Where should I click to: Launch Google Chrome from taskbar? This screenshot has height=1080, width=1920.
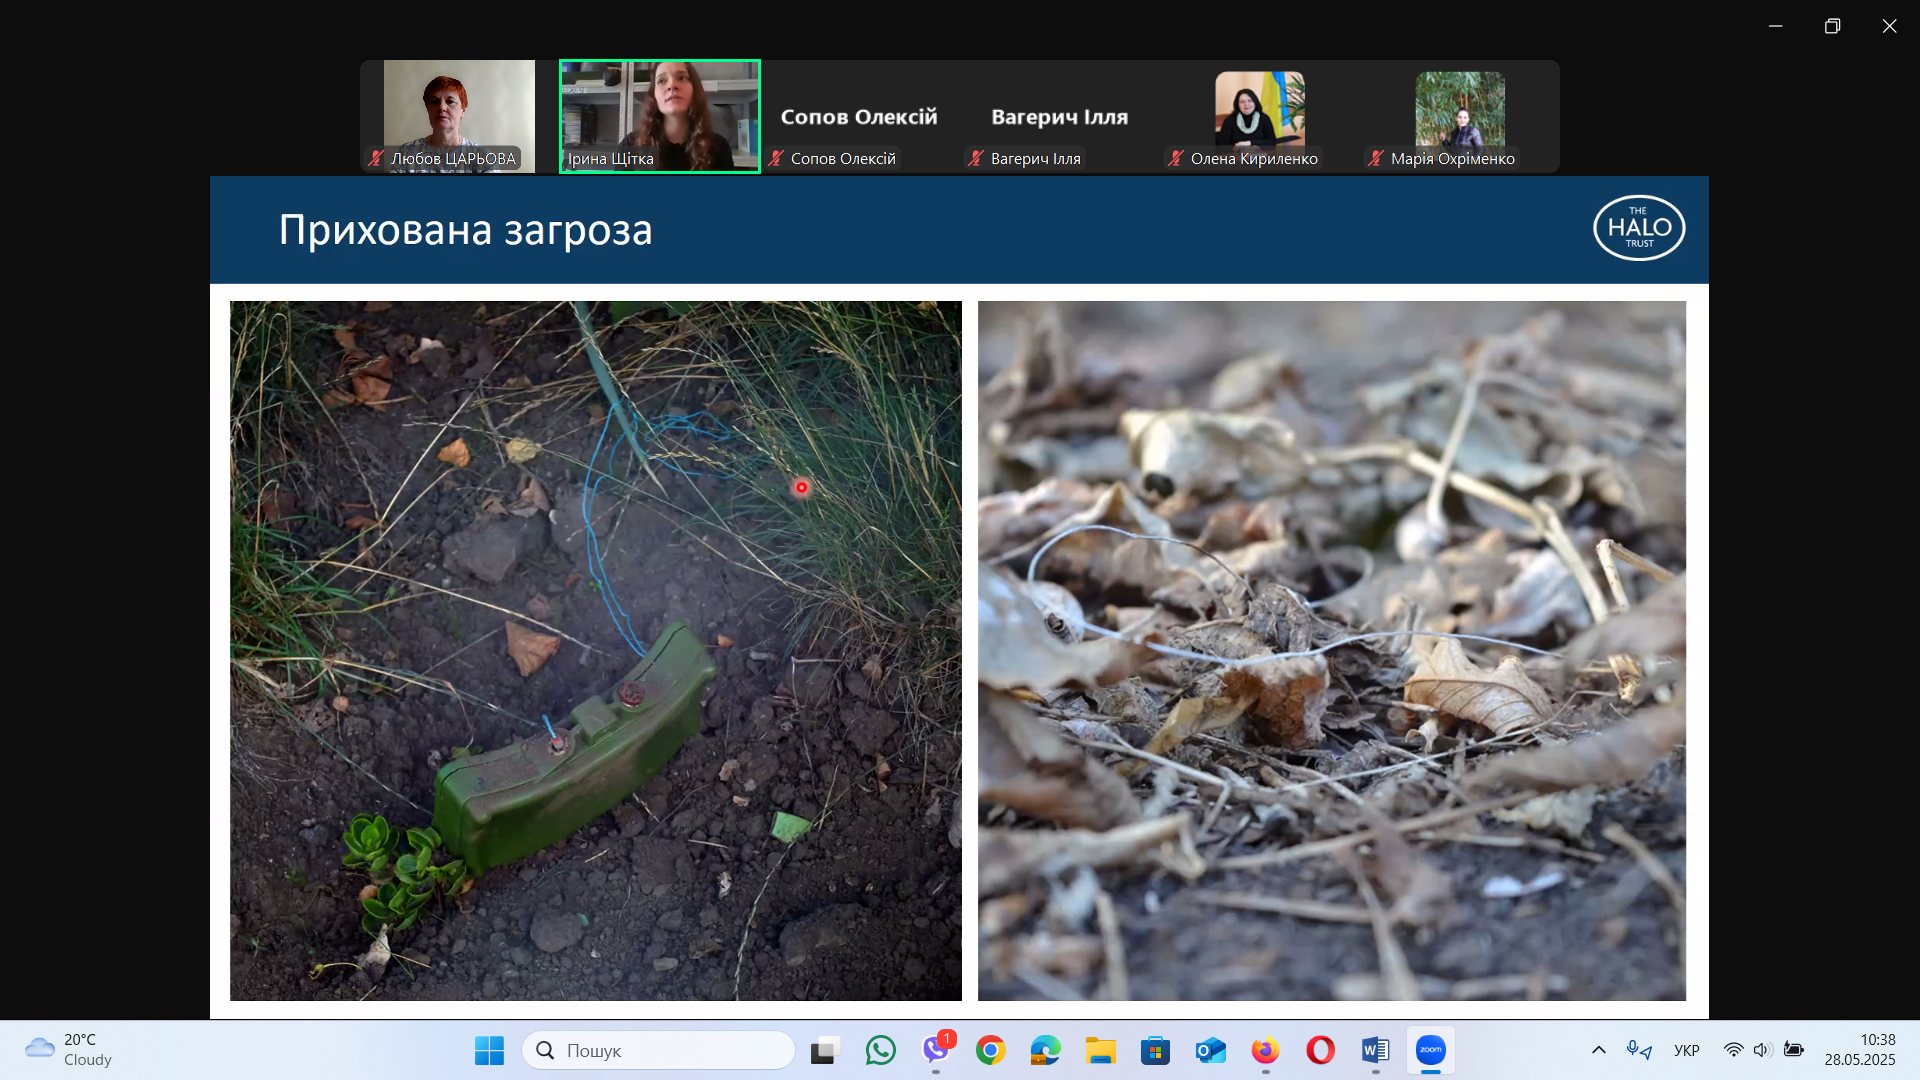coord(990,1050)
